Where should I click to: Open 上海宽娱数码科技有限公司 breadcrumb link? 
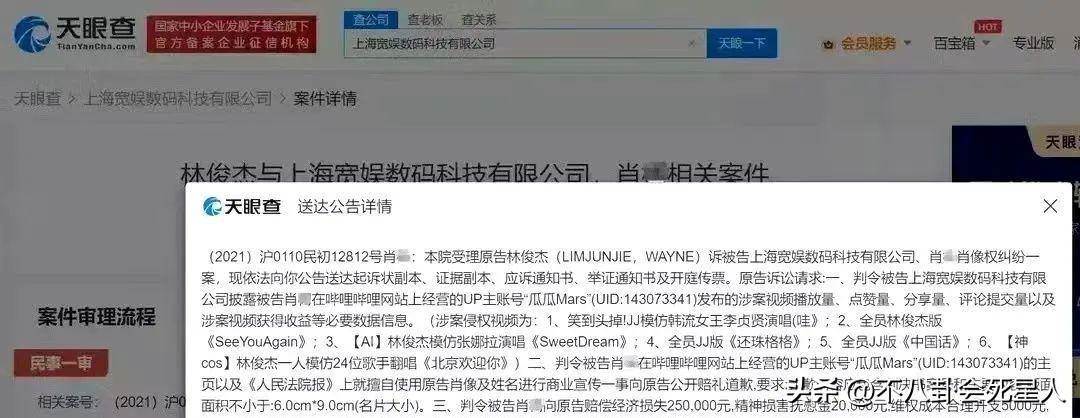coord(178,98)
